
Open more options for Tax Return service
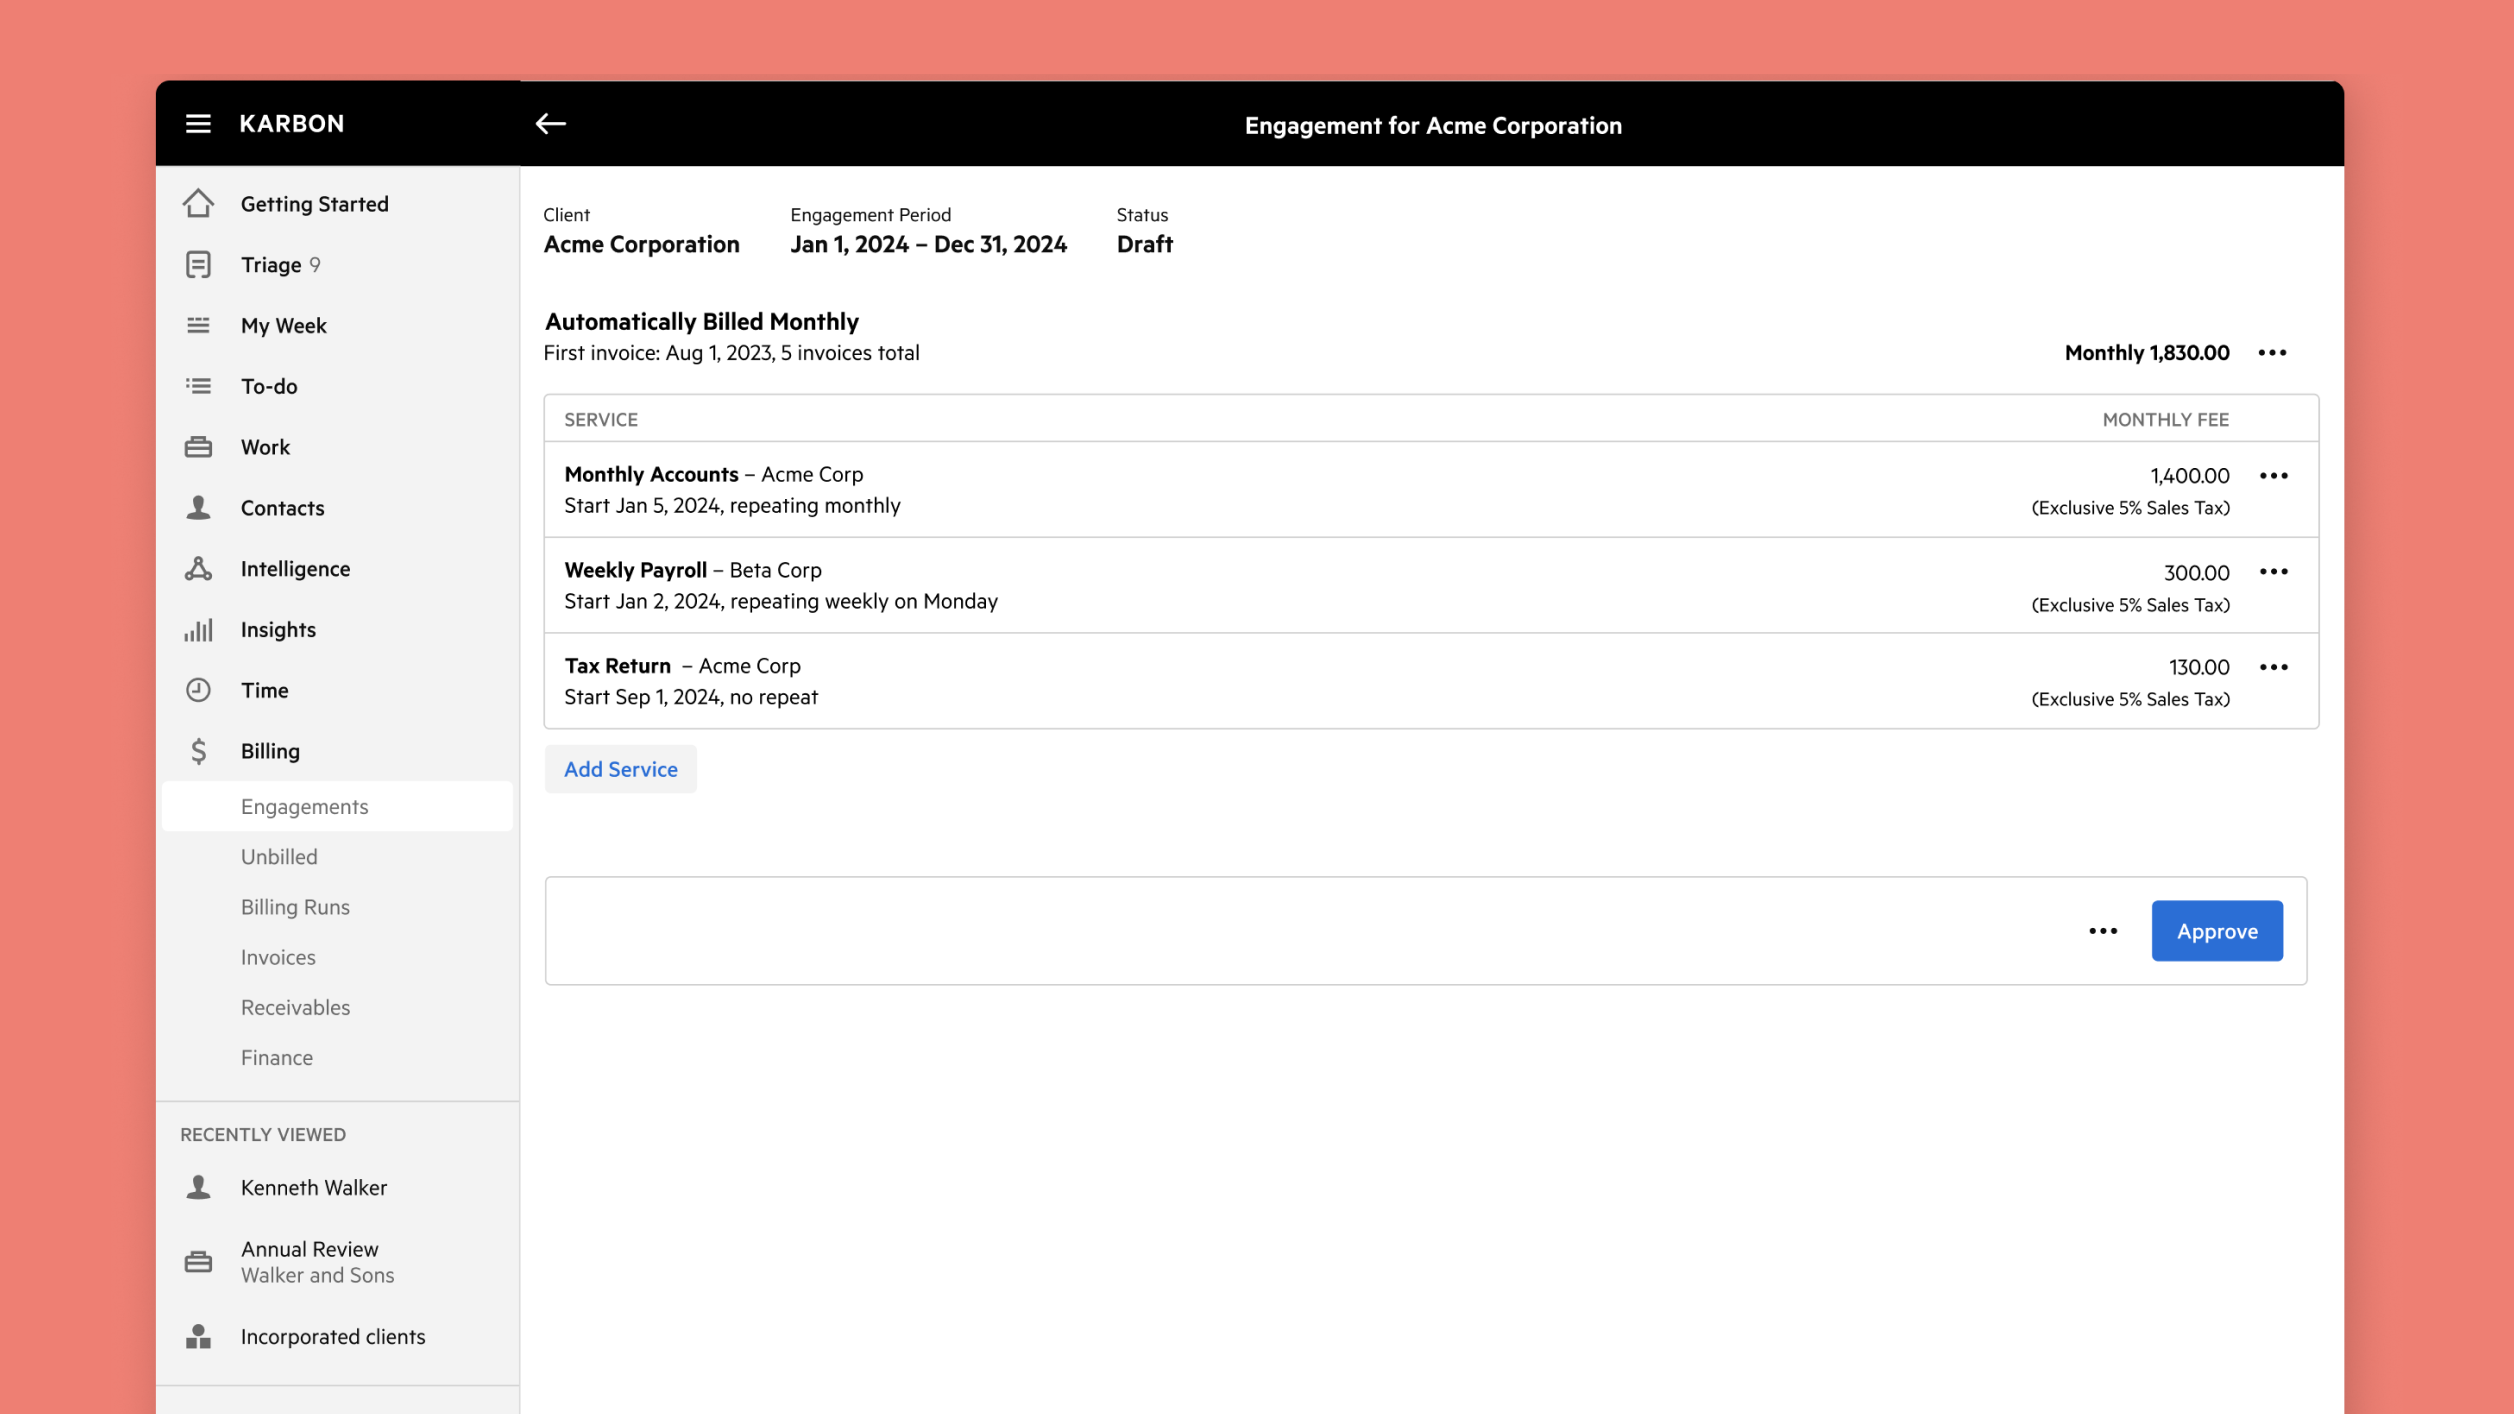click(x=2273, y=667)
